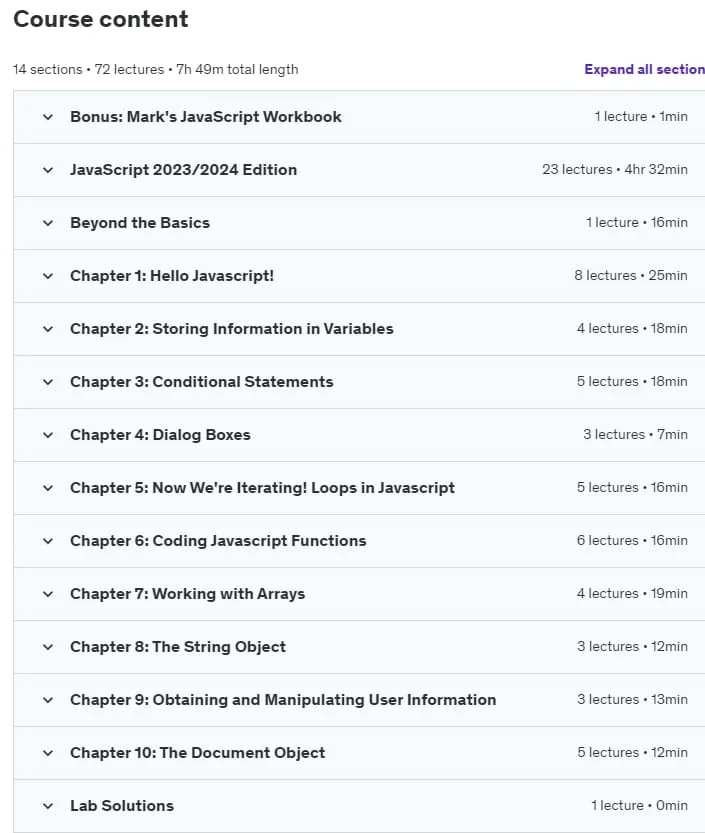705x833 pixels.
Task: Click Lab Solutions section title
Action: point(122,806)
